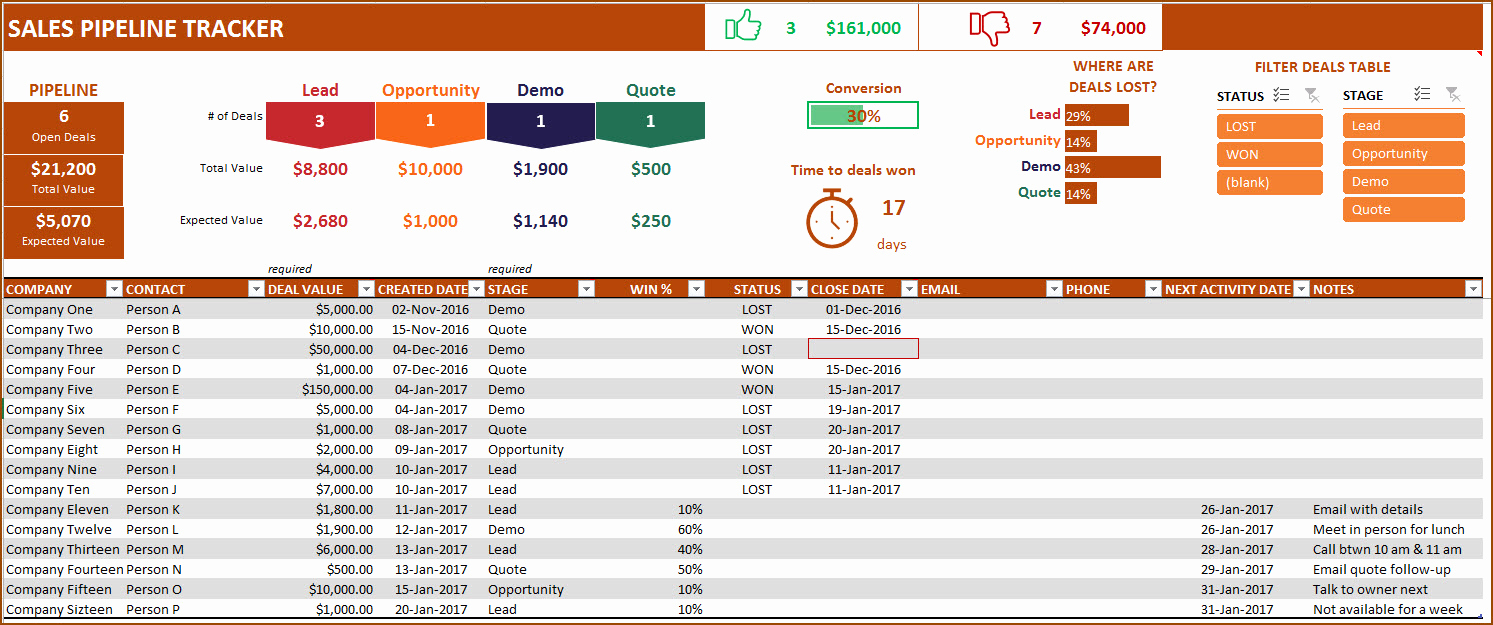Select the Company One cell
The width and height of the screenshot is (1493, 625).
(63, 309)
